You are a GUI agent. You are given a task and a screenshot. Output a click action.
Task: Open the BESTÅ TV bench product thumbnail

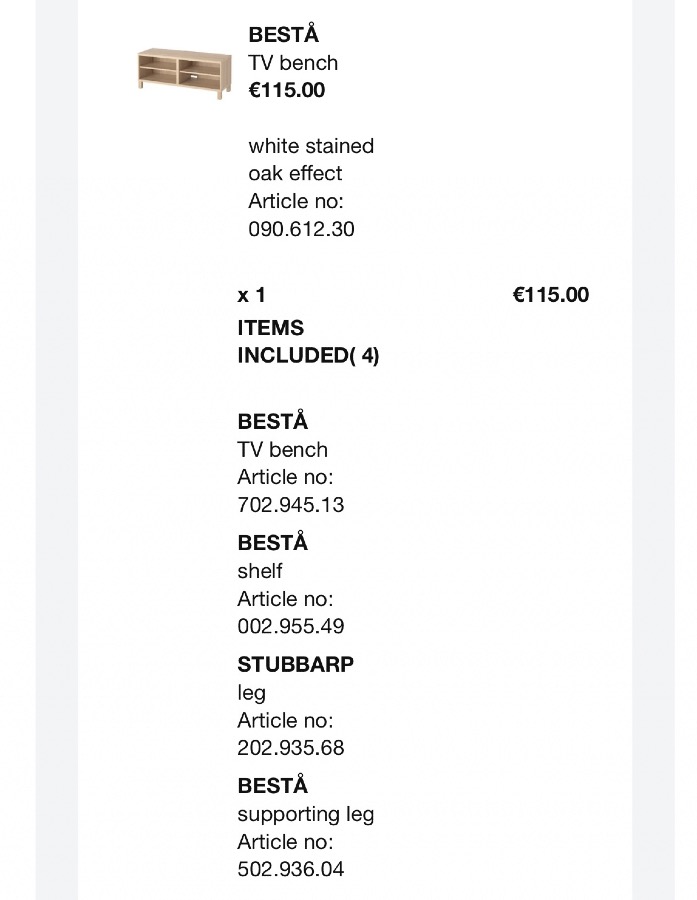[184, 73]
